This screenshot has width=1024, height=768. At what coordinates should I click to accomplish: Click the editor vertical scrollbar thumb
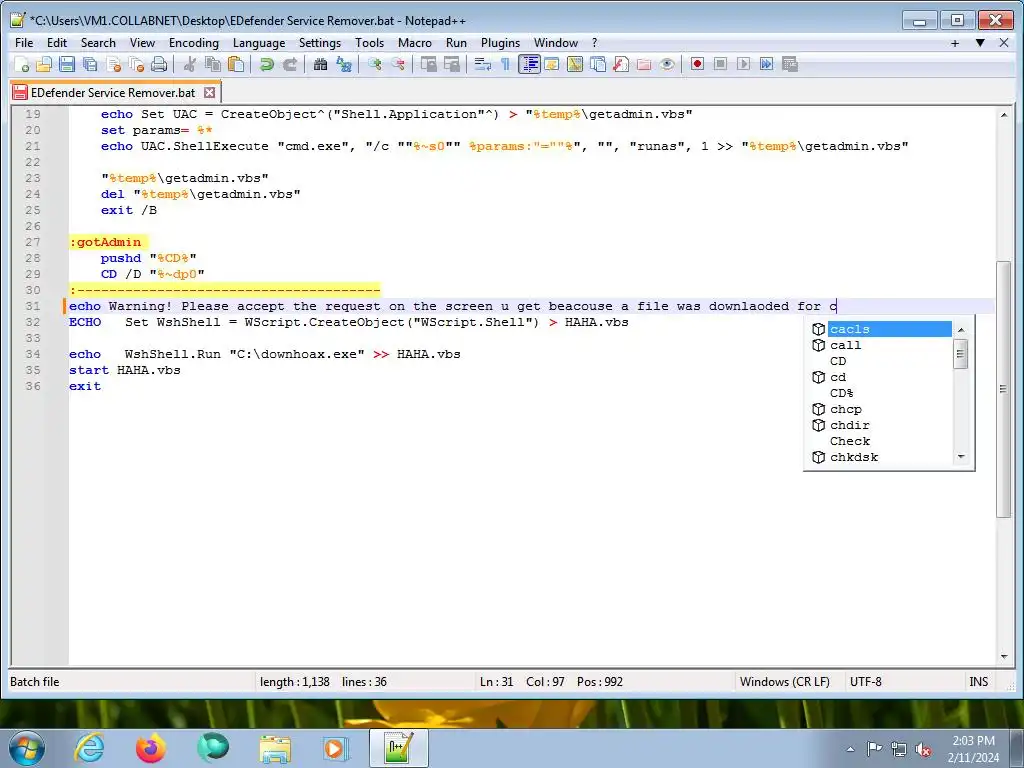coord(1004,389)
